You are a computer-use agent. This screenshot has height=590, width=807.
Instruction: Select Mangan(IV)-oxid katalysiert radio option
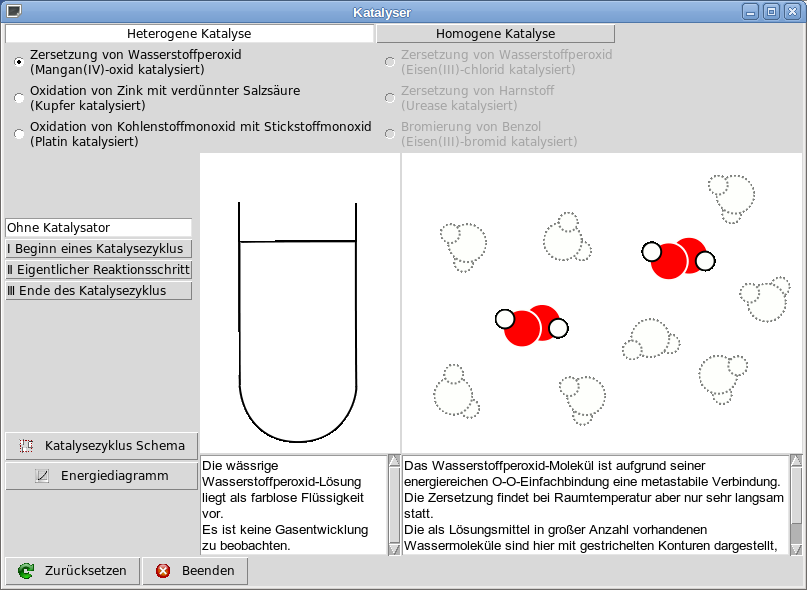(19, 62)
